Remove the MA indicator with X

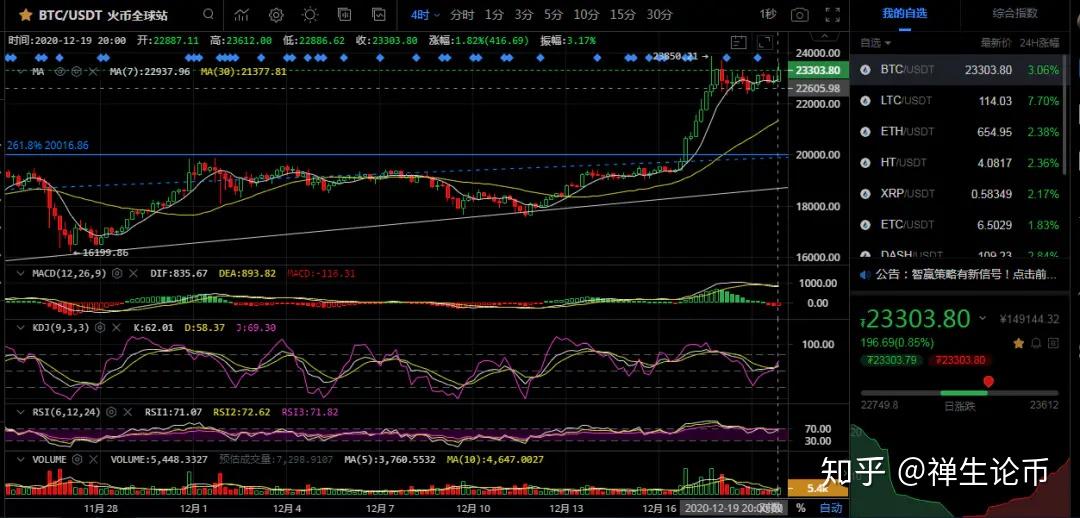pyautogui.click(x=92, y=71)
